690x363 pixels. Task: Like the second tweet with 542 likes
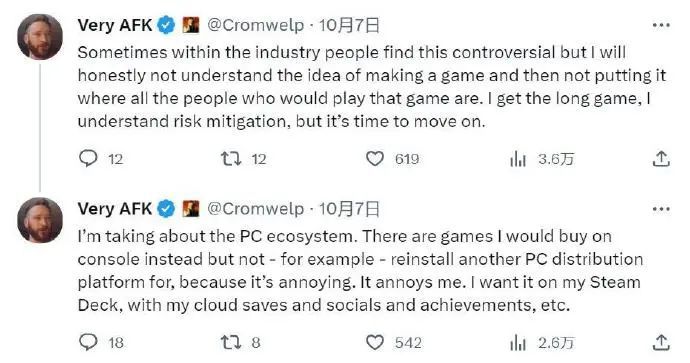pyautogui.click(x=375, y=342)
